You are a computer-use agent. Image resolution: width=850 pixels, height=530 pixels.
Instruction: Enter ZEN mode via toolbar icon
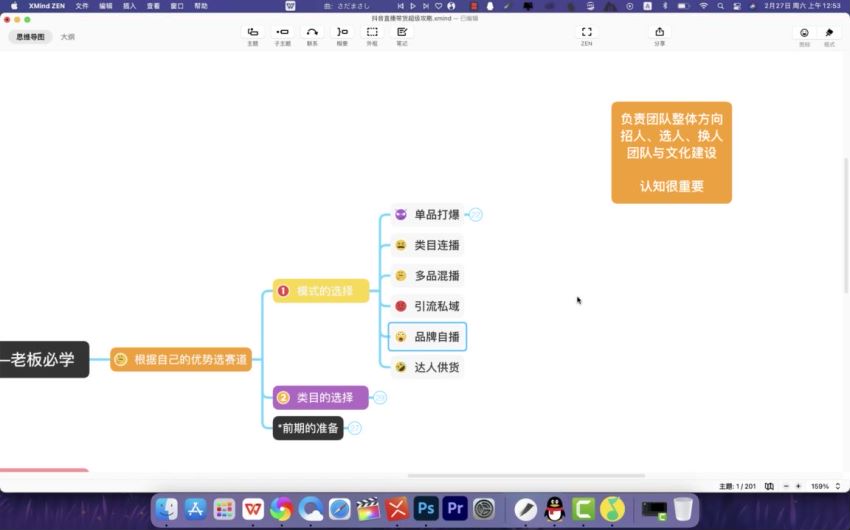(587, 32)
